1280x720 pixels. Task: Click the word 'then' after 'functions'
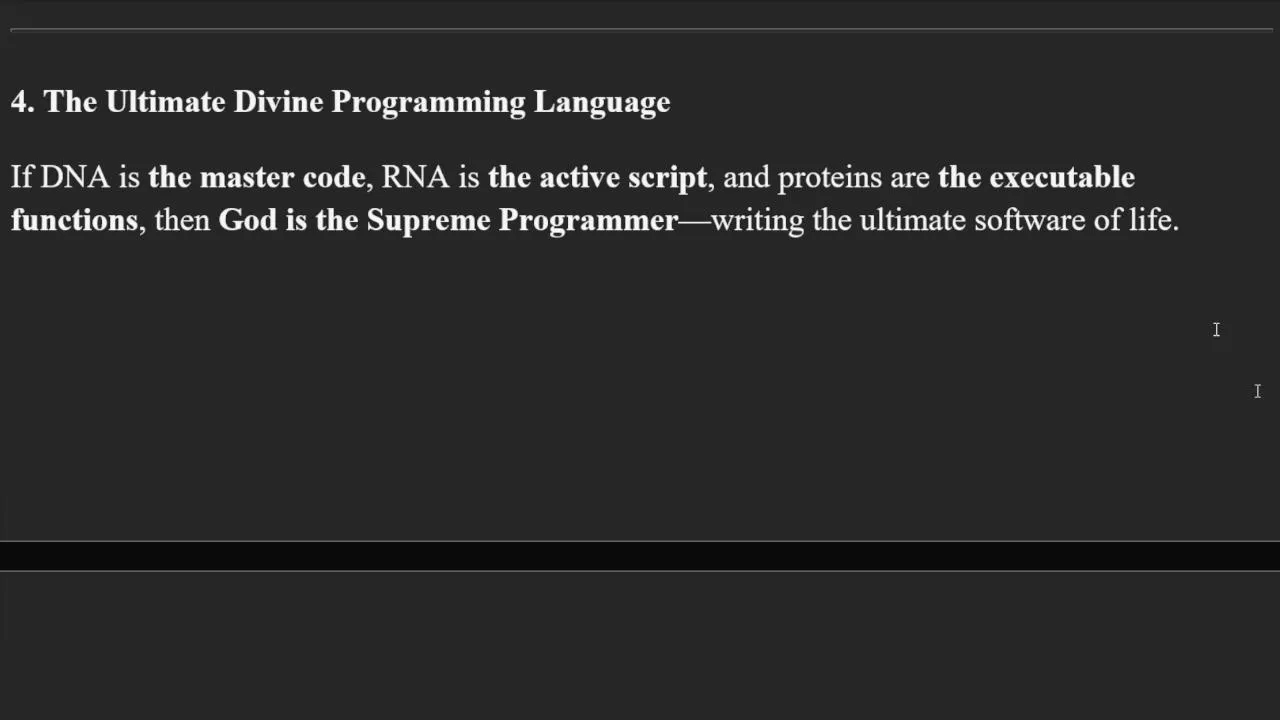pyautogui.click(x=182, y=220)
